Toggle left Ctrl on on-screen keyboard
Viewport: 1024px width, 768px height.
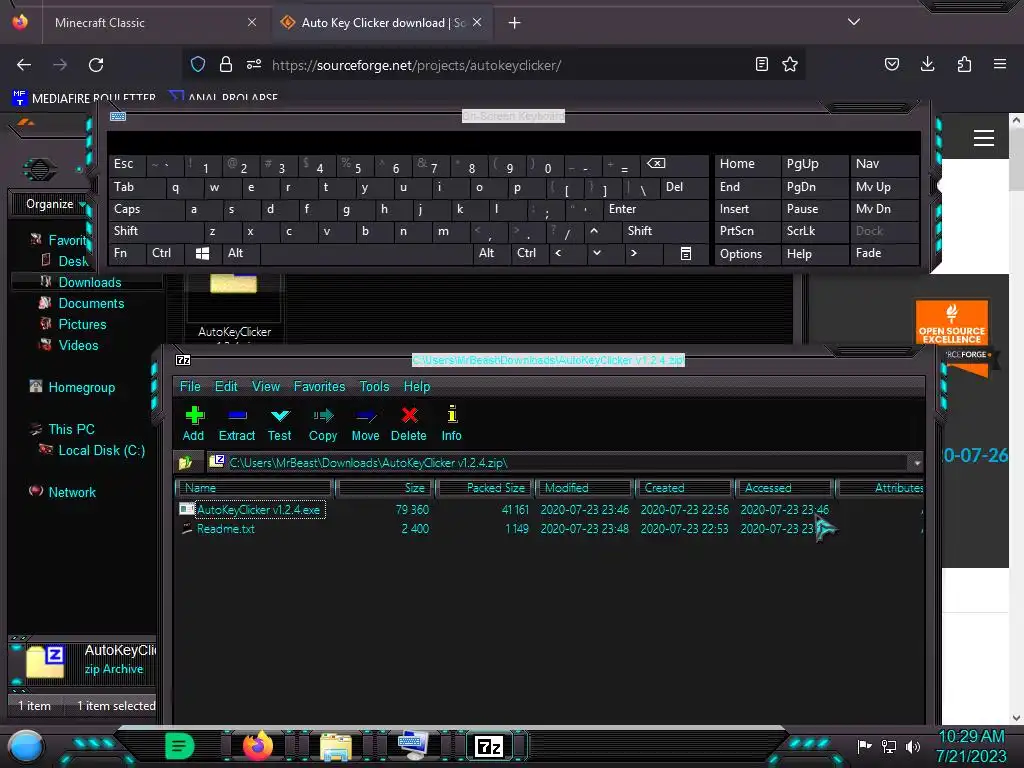click(165, 253)
